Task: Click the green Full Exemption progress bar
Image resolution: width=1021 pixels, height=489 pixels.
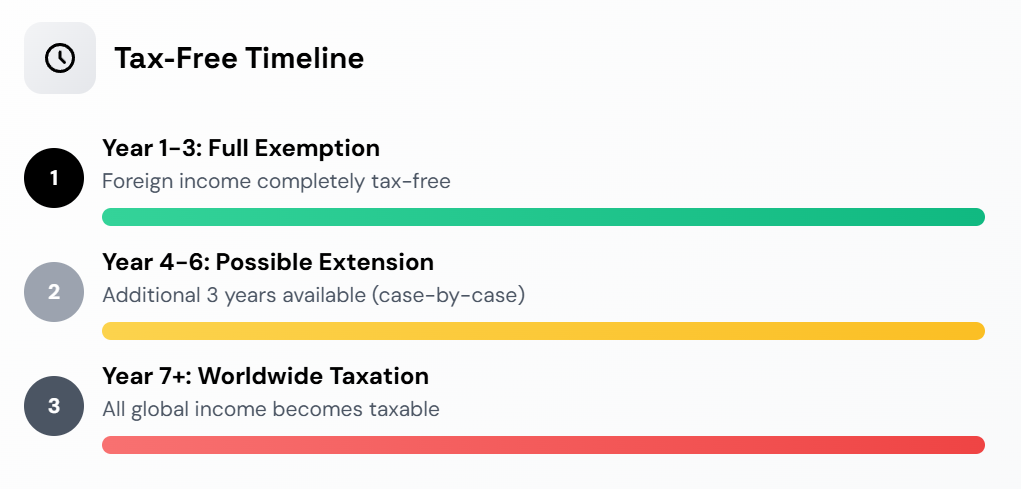Action: [543, 217]
